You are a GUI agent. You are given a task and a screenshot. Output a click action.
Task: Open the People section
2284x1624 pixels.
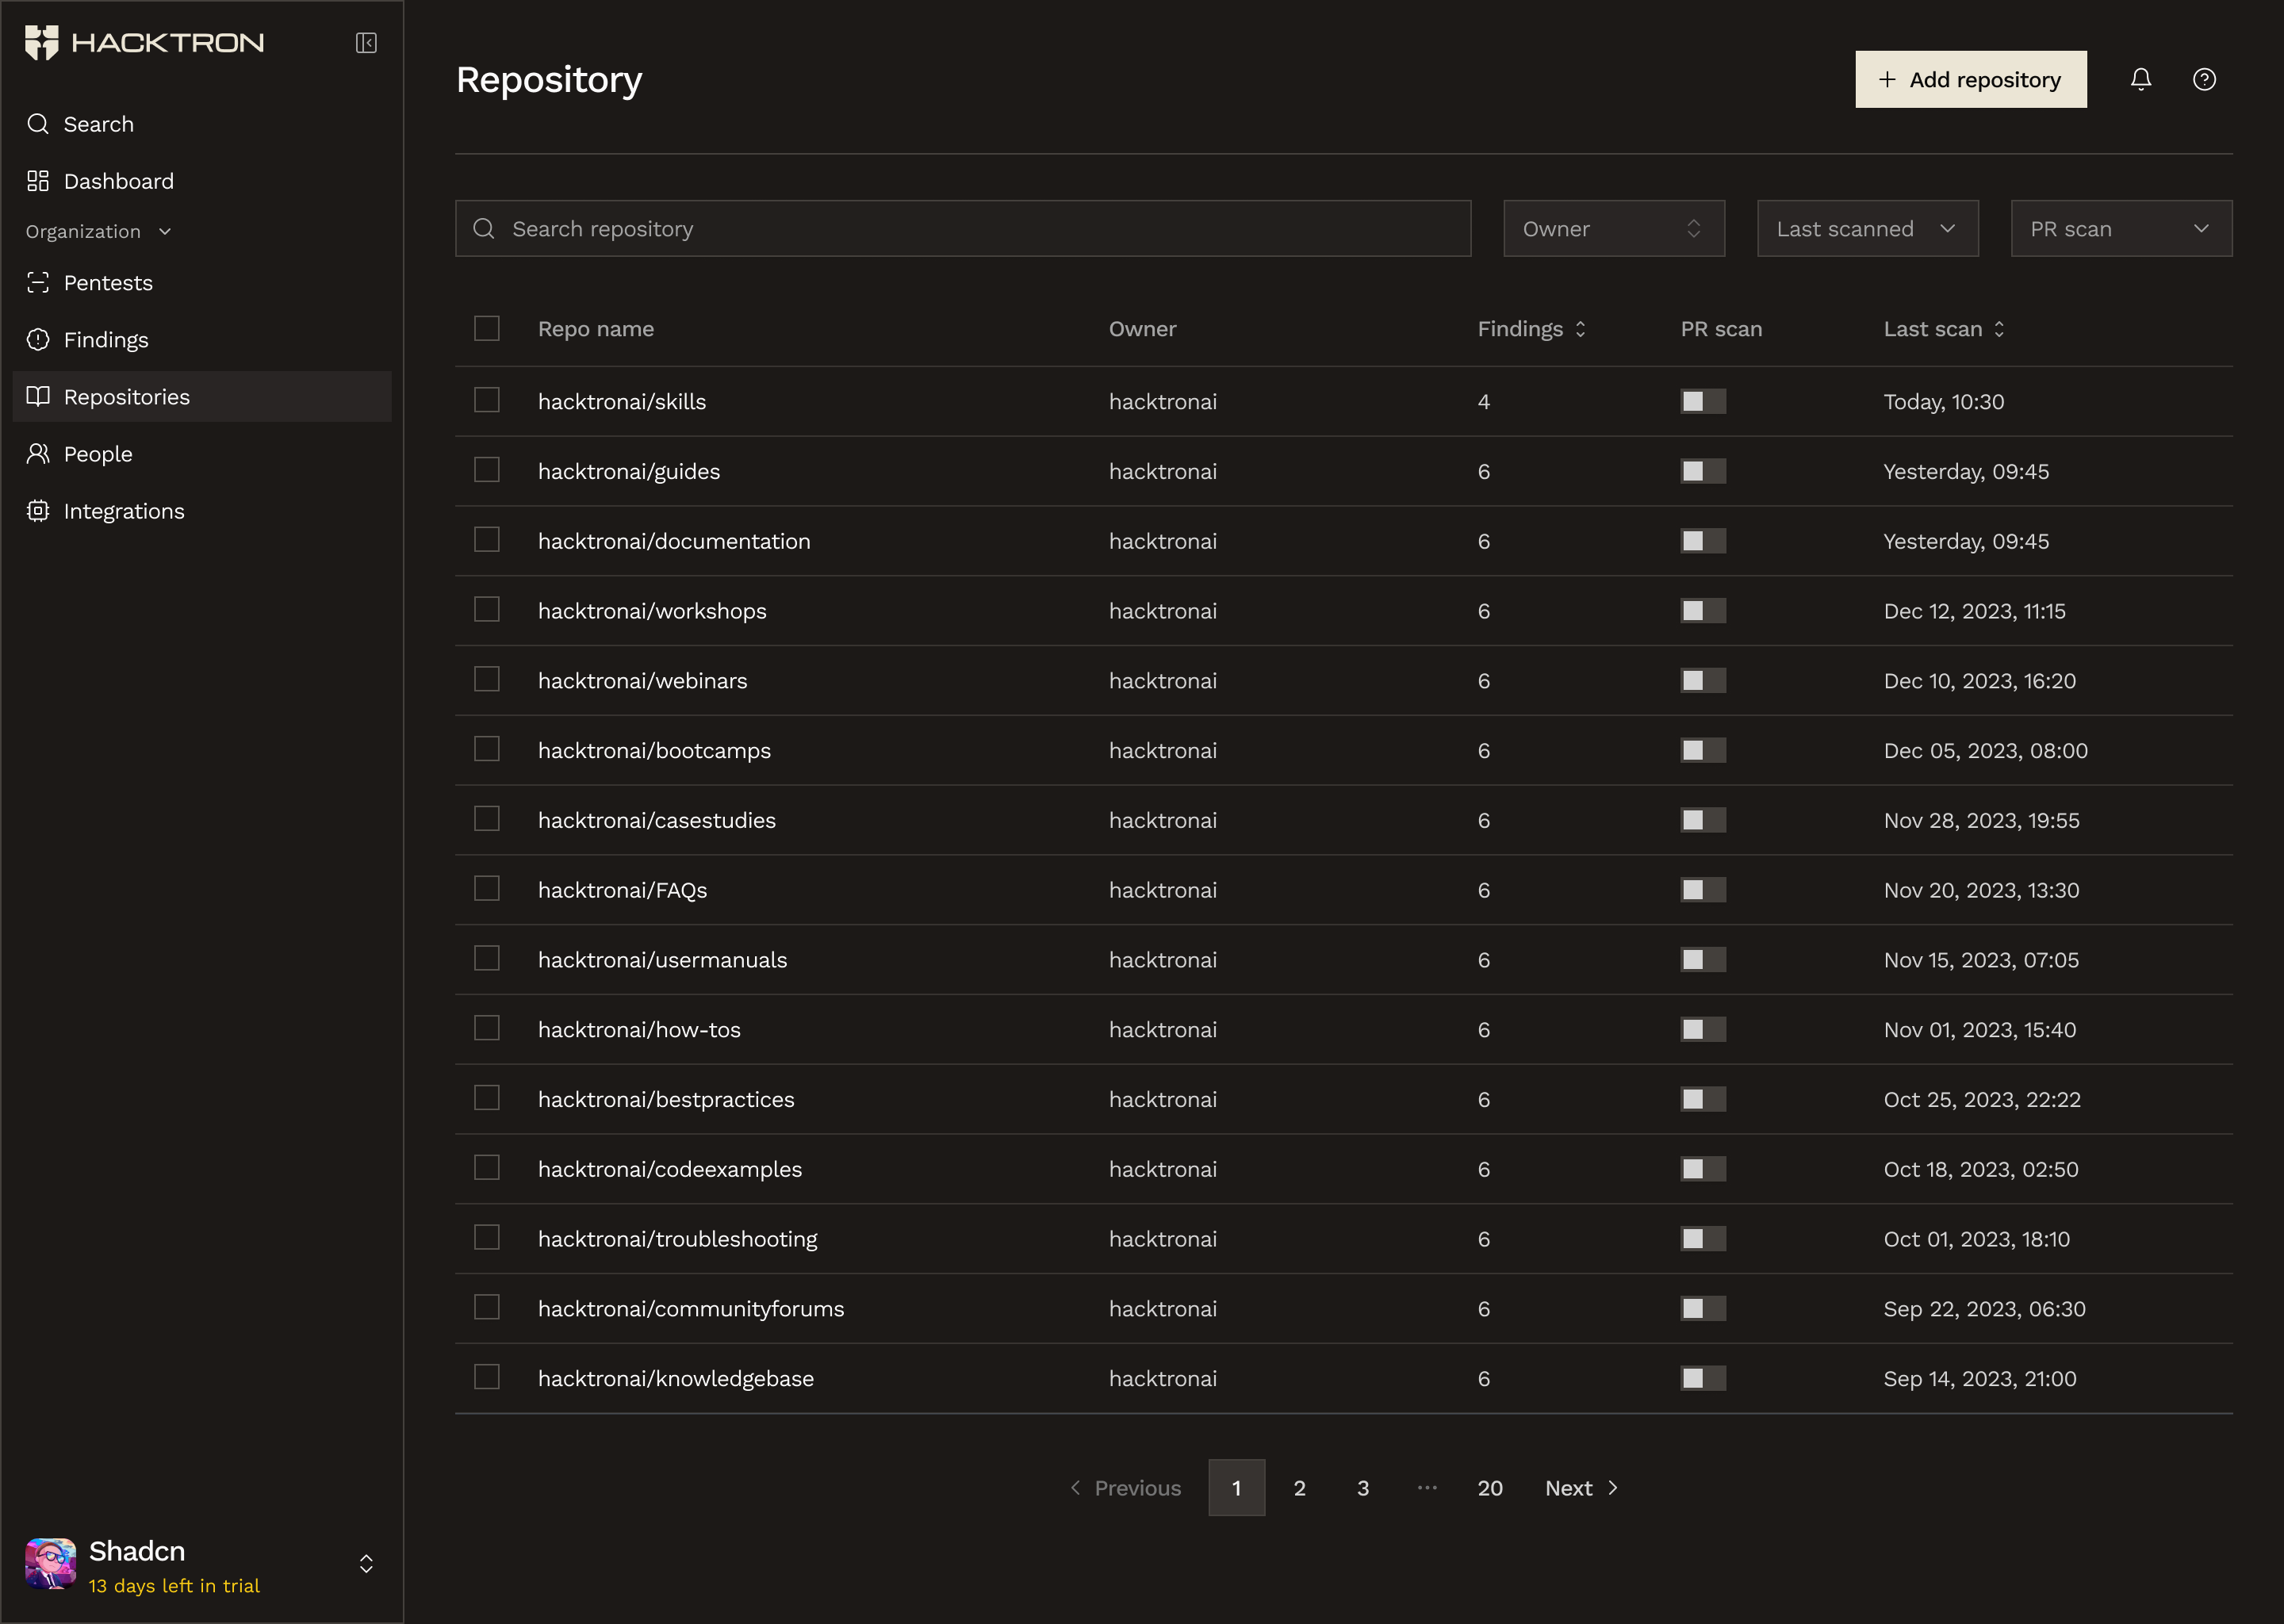click(96, 453)
